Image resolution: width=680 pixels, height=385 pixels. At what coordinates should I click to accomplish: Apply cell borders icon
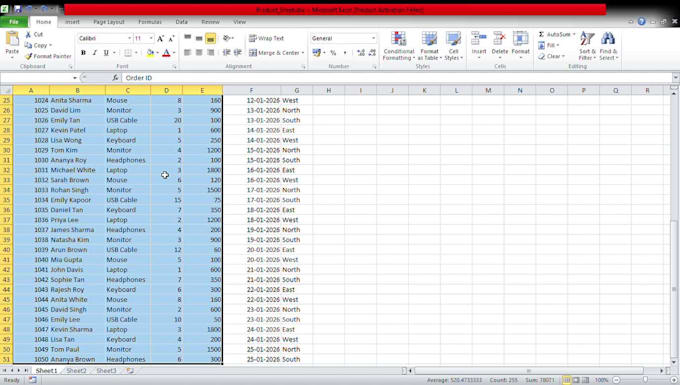pyautogui.click(x=128, y=52)
